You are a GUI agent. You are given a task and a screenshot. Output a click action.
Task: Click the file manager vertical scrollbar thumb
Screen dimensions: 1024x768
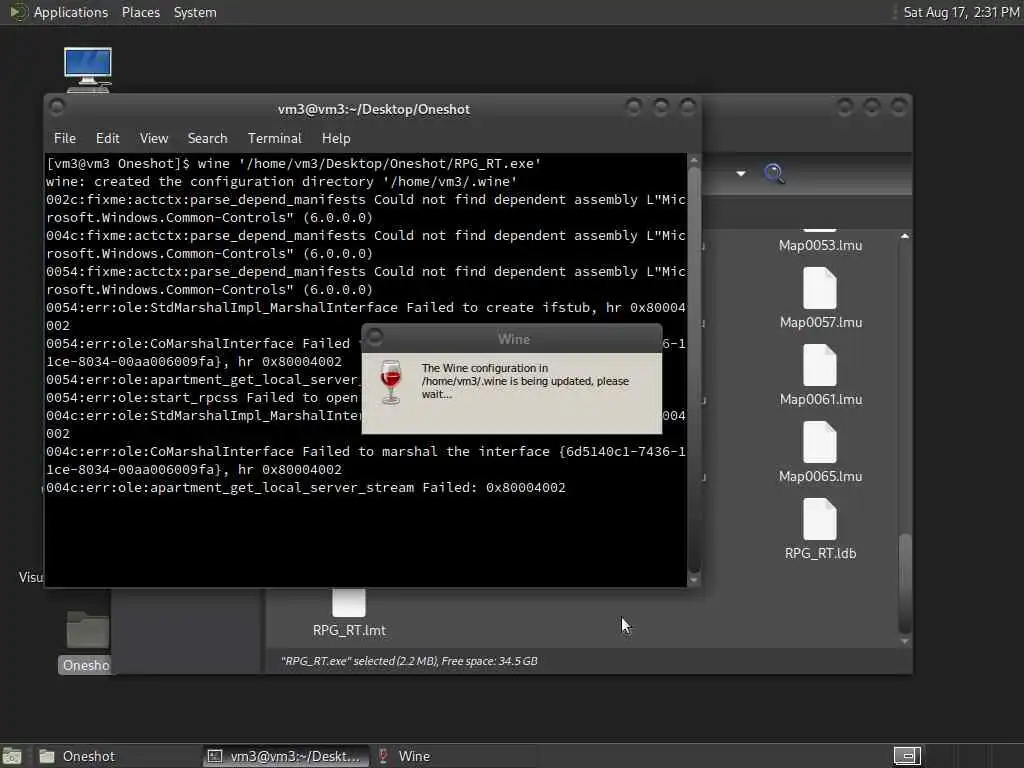point(904,583)
